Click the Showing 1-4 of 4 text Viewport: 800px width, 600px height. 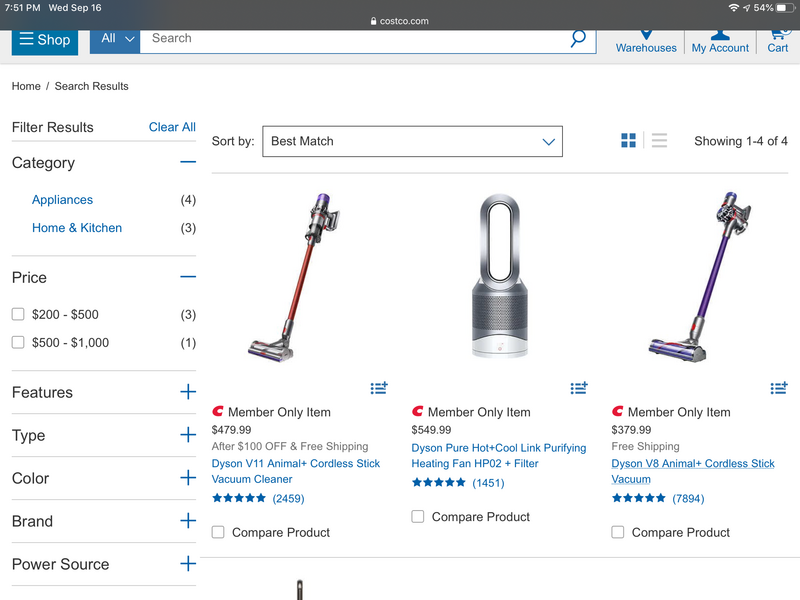741,141
